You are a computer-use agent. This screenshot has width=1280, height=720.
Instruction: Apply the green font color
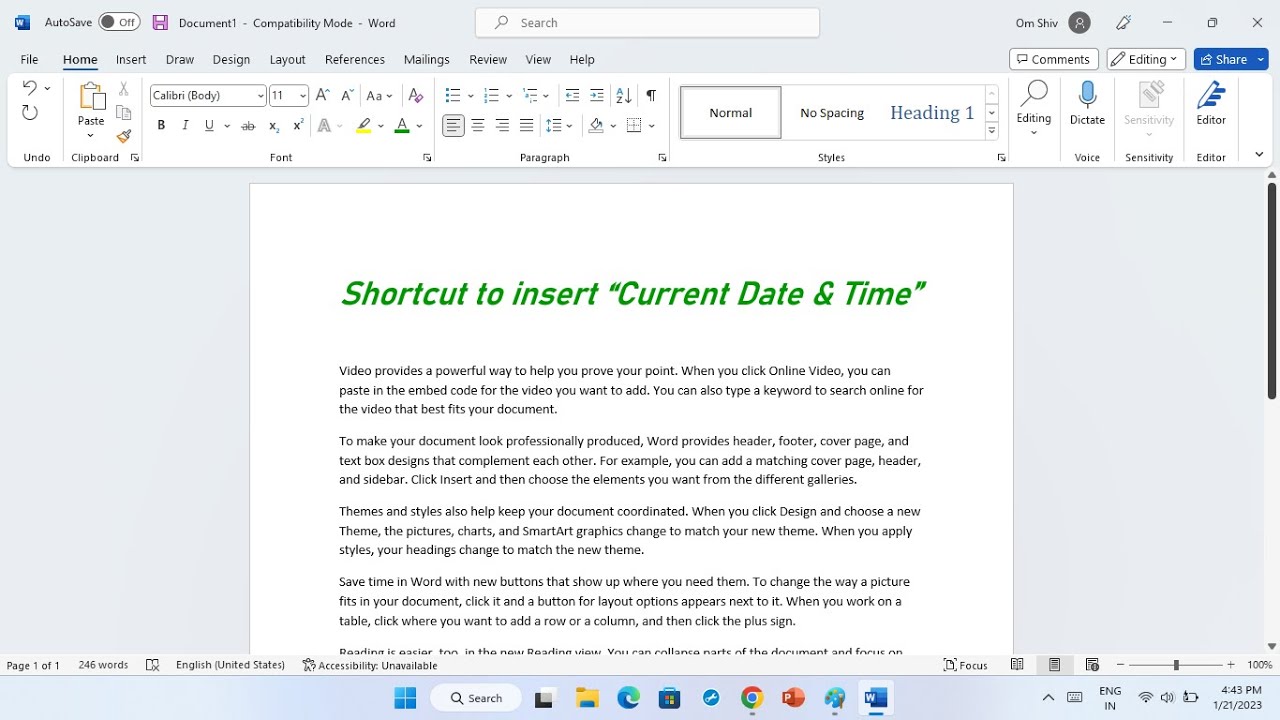[402, 126]
